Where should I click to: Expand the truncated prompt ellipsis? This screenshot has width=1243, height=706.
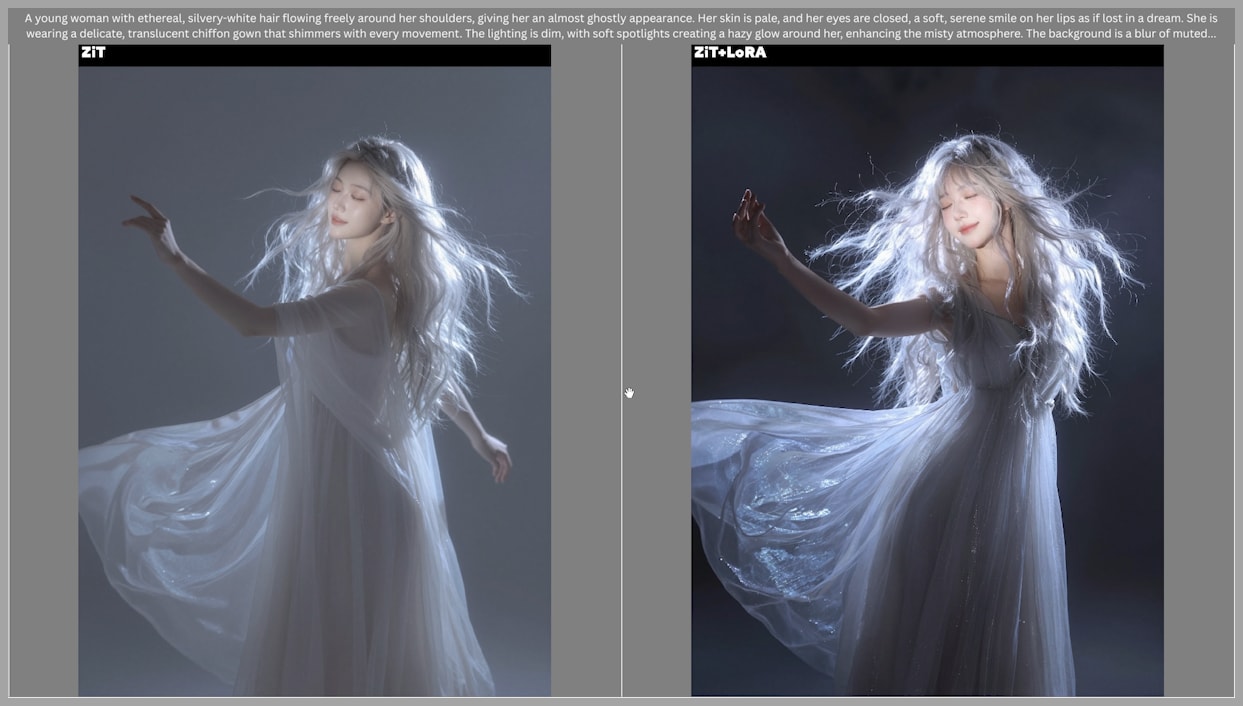coord(1211,34)
